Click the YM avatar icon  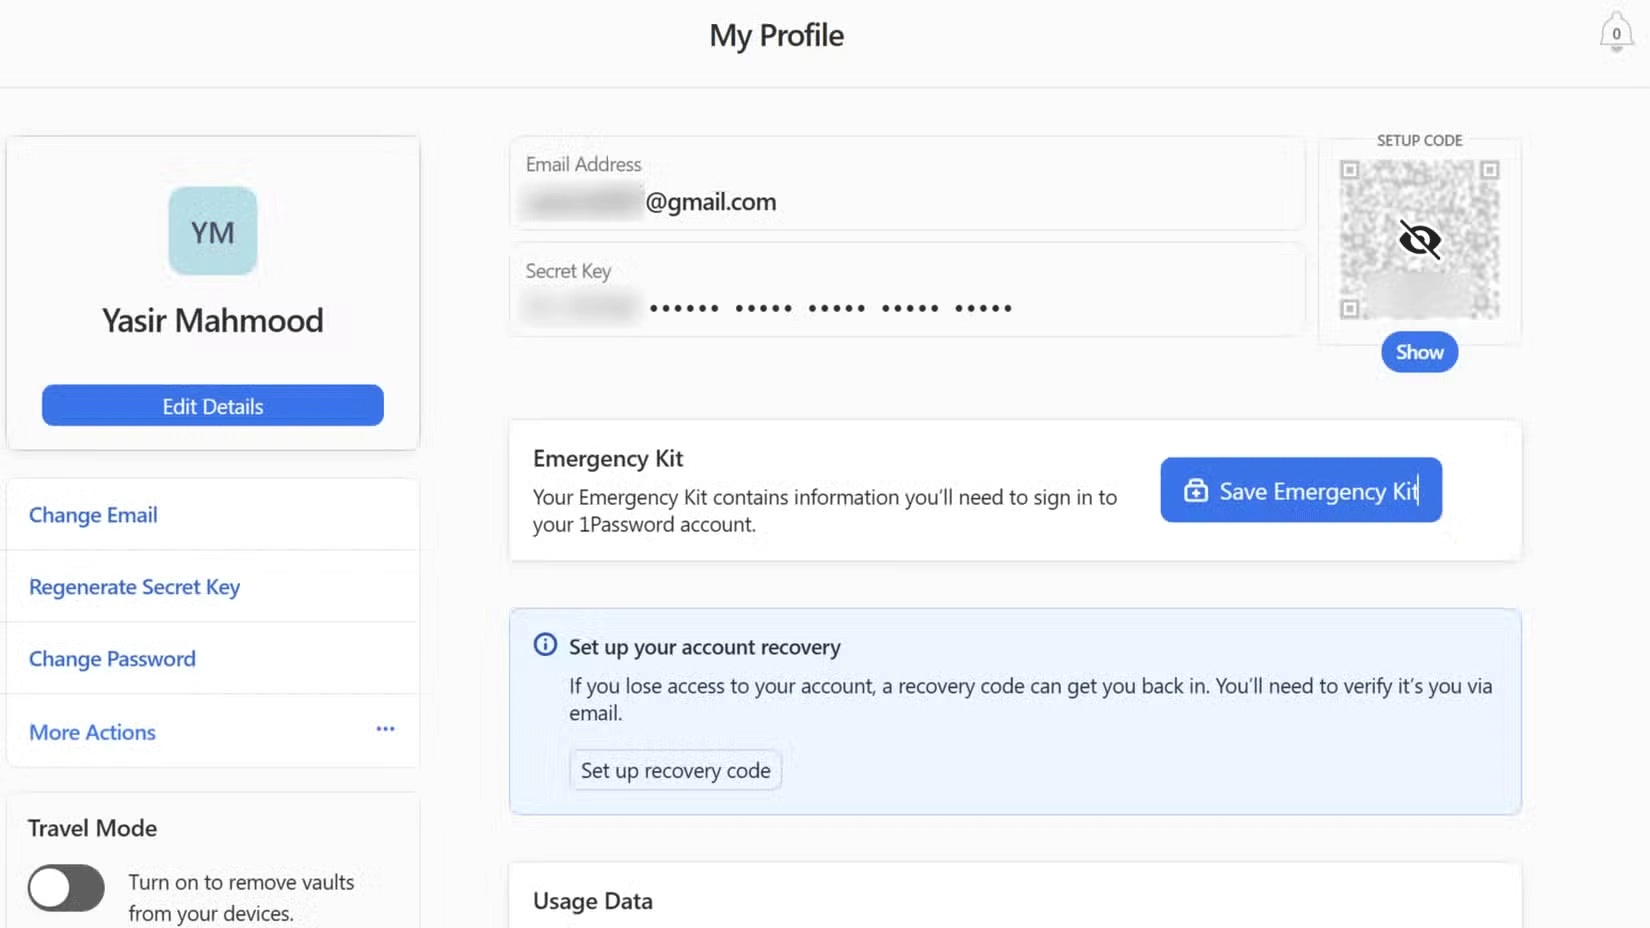212,231
